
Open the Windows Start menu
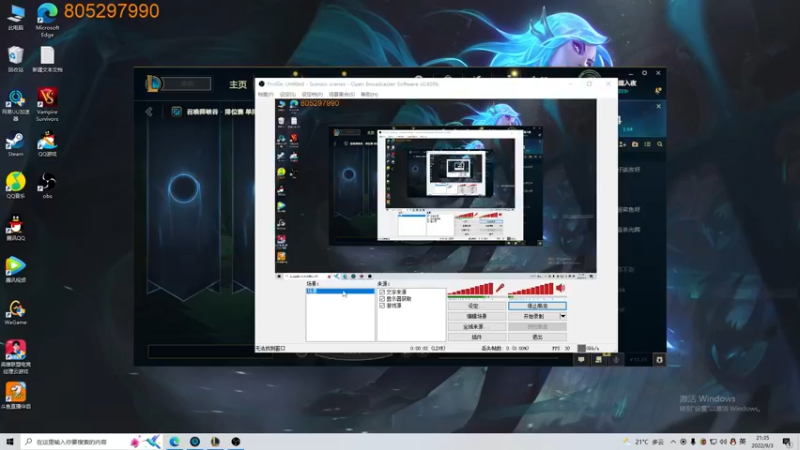coord(10,441)
